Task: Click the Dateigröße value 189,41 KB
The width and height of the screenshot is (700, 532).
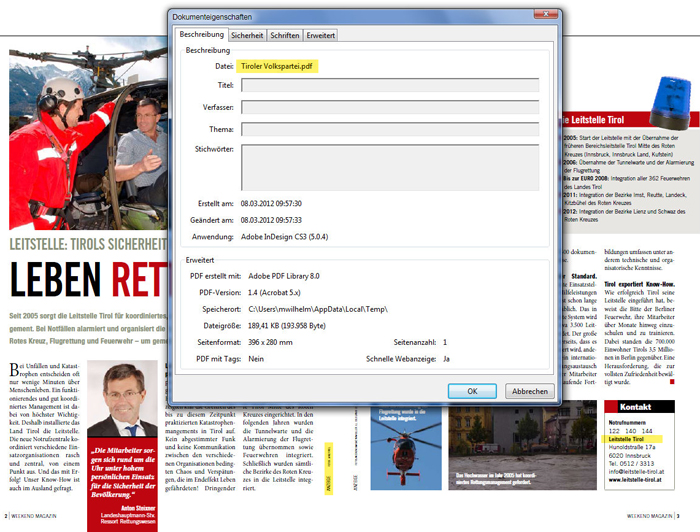Action: tap(287, 326)
